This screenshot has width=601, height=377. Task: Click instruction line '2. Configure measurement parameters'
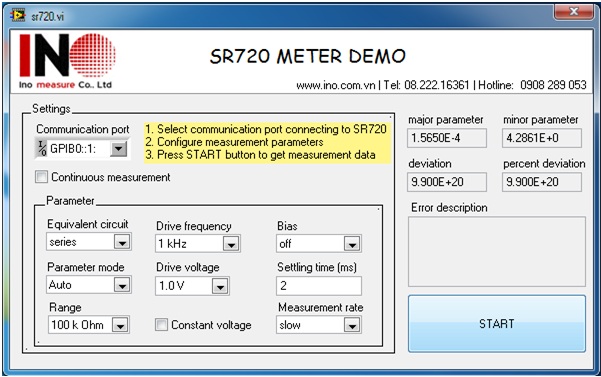pos(234,142)
